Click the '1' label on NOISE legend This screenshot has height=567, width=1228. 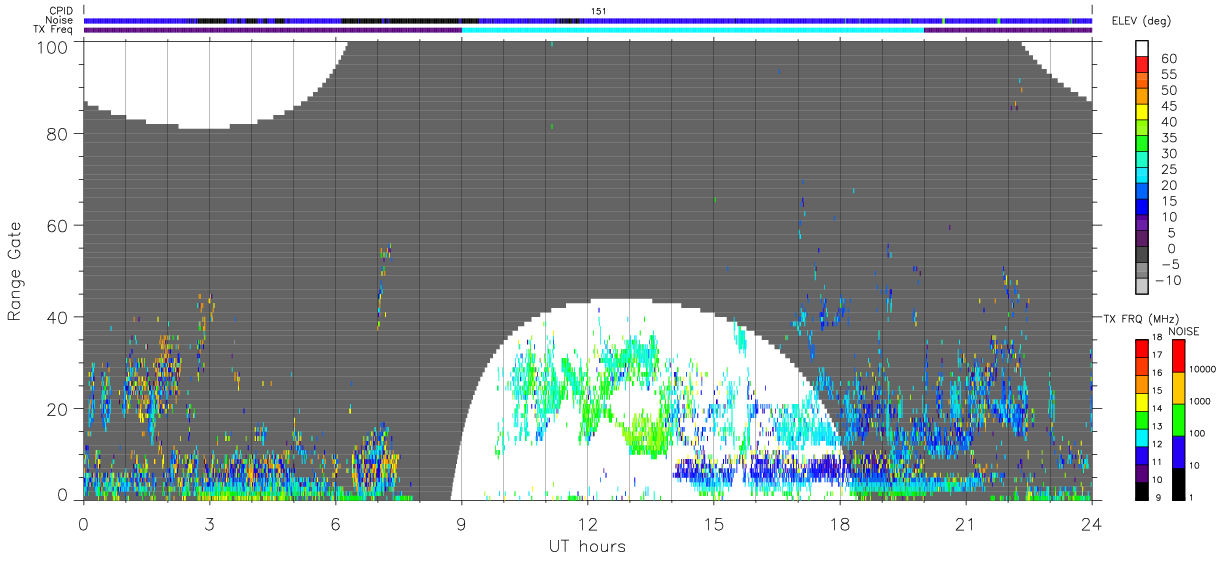coord(1192,497)
